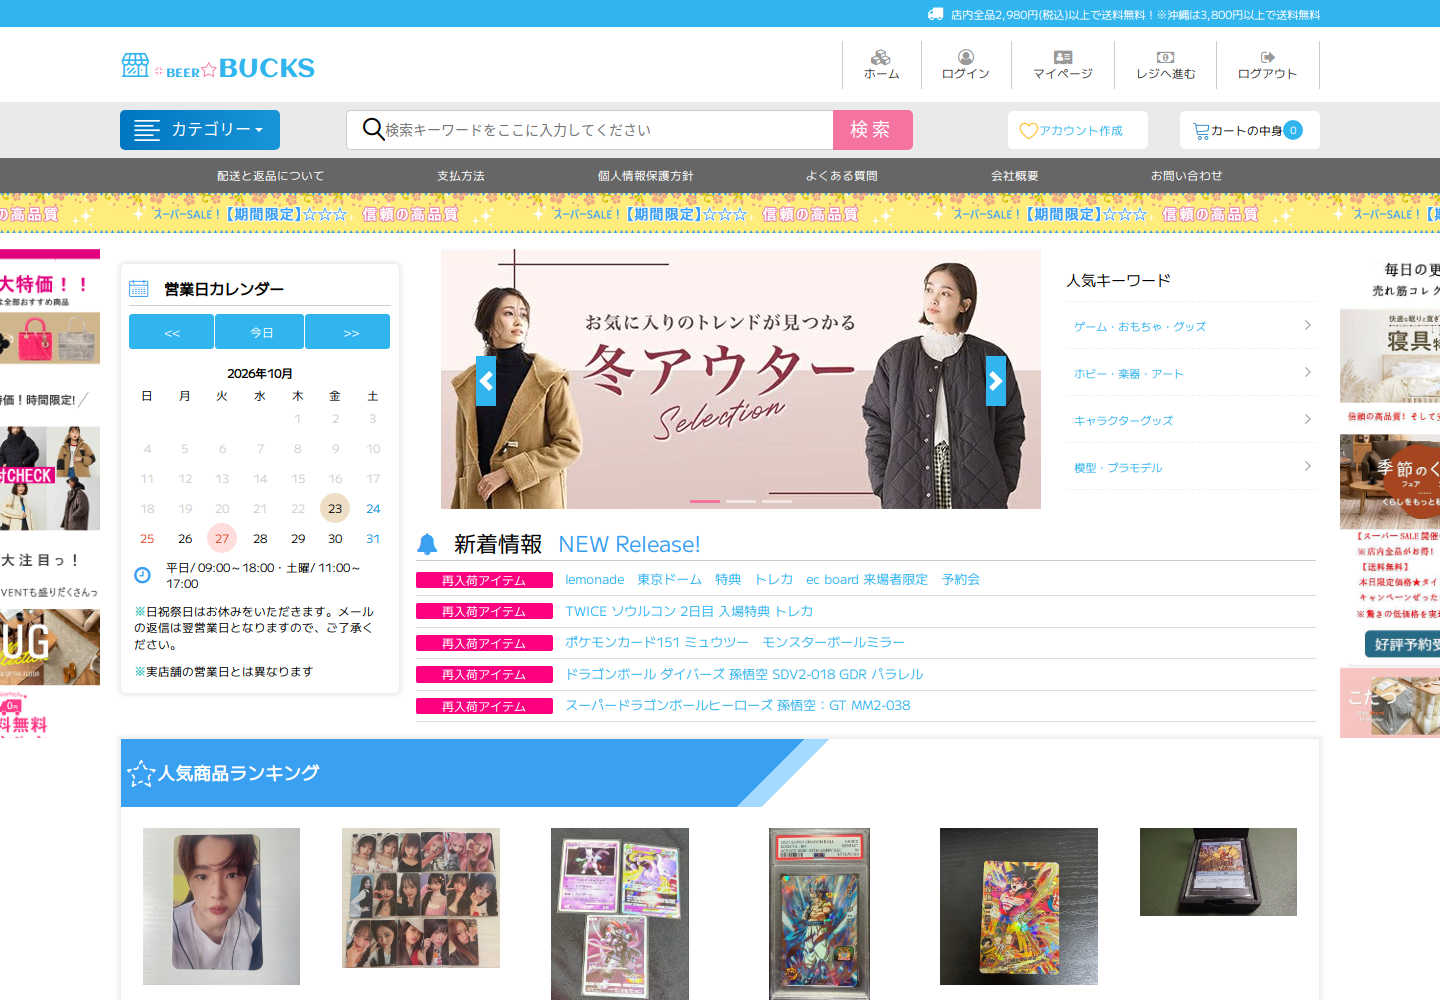
Task: Open the girl group photocards ranking thumbnail
Action: pos(421,898)
